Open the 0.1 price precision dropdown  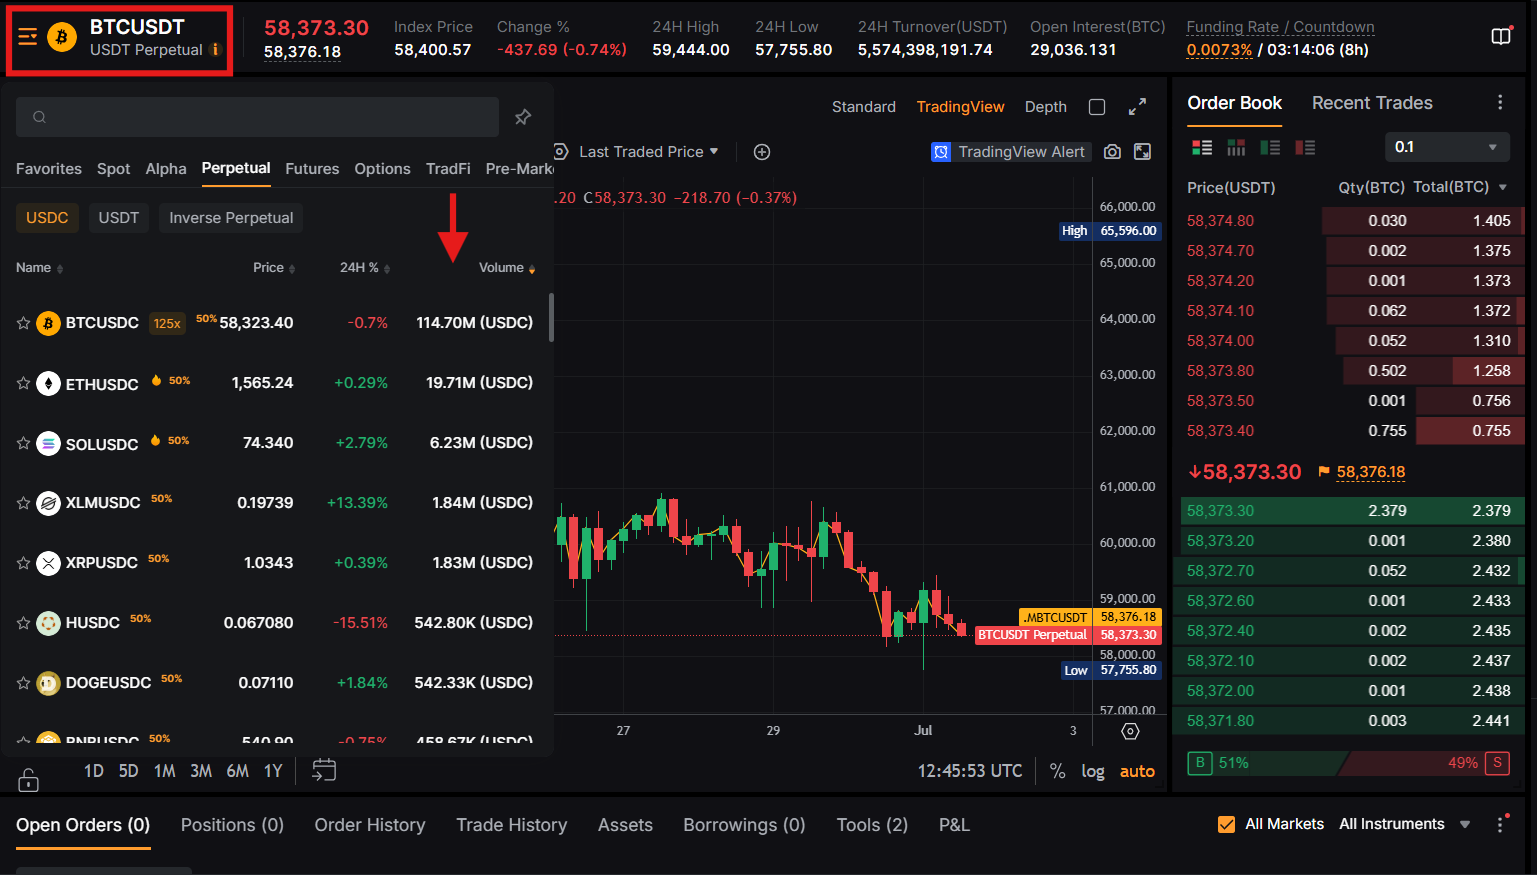tap(1446, 147)
